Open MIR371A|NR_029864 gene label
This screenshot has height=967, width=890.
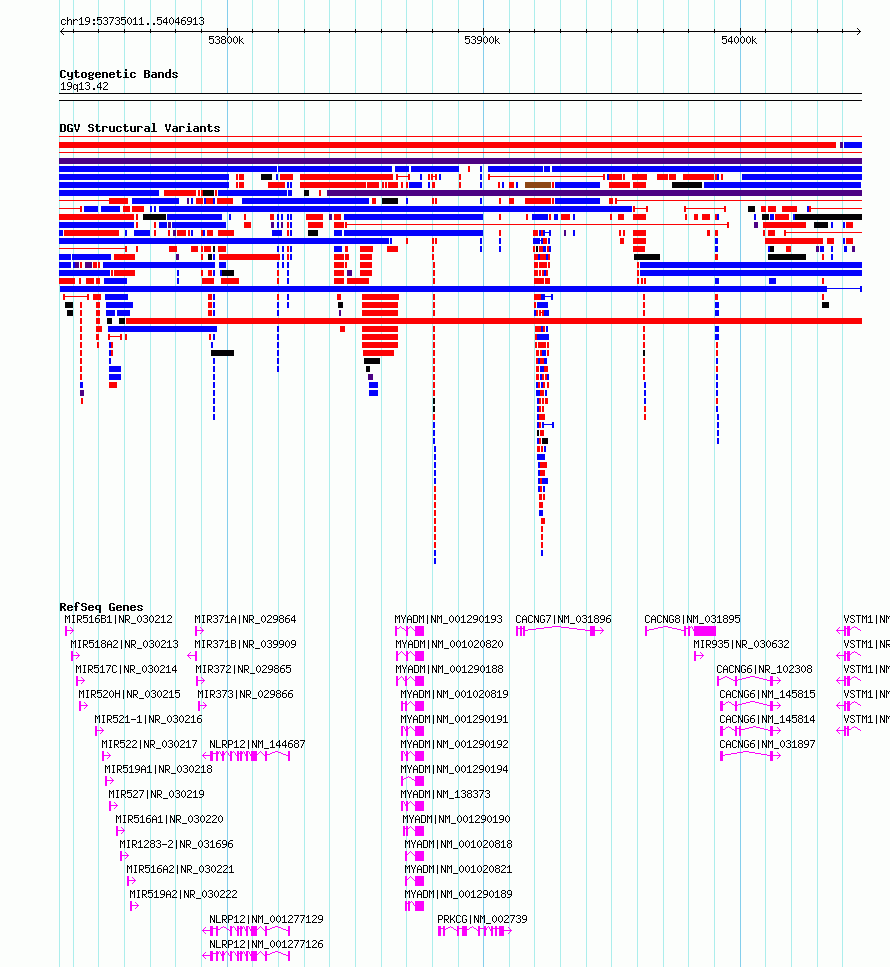click(x=245, y=619)
